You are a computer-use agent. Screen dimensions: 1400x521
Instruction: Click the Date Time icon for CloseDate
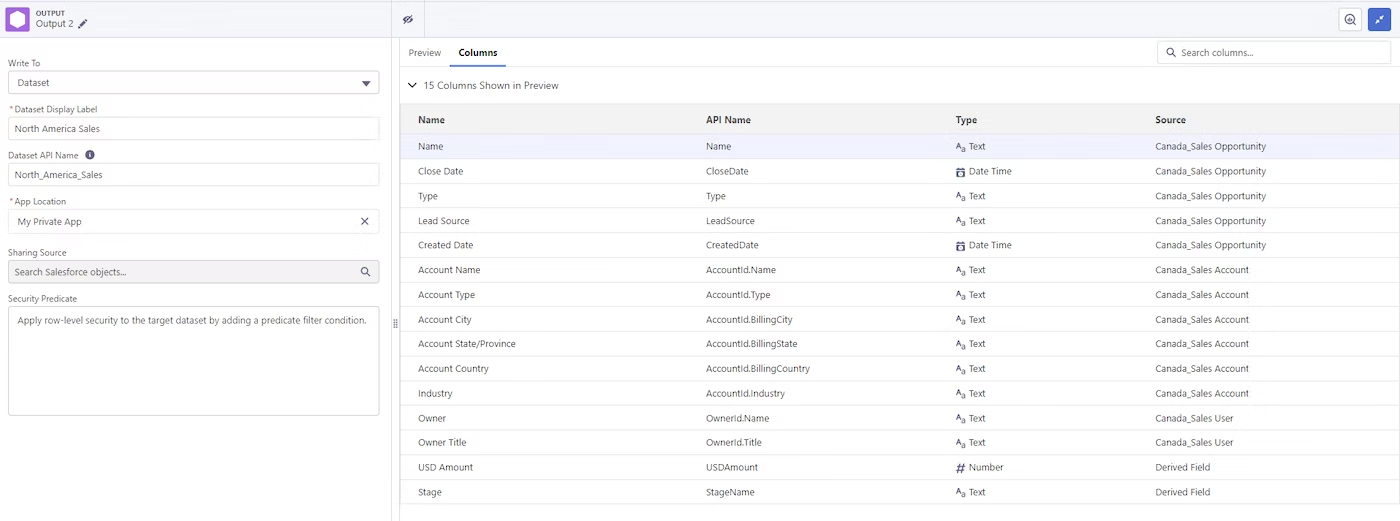(x=960, y=172)
